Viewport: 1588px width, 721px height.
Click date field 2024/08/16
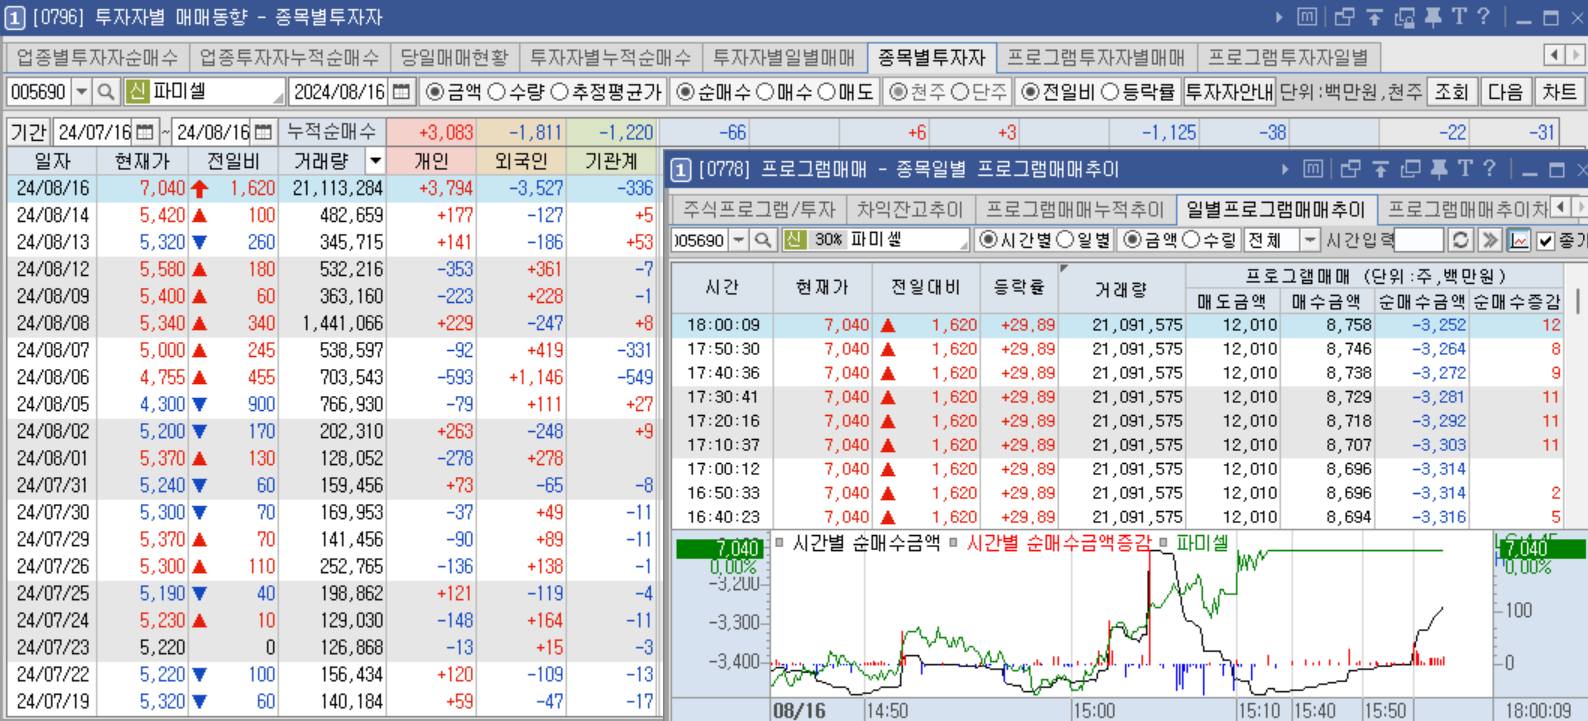click(339, 92)
